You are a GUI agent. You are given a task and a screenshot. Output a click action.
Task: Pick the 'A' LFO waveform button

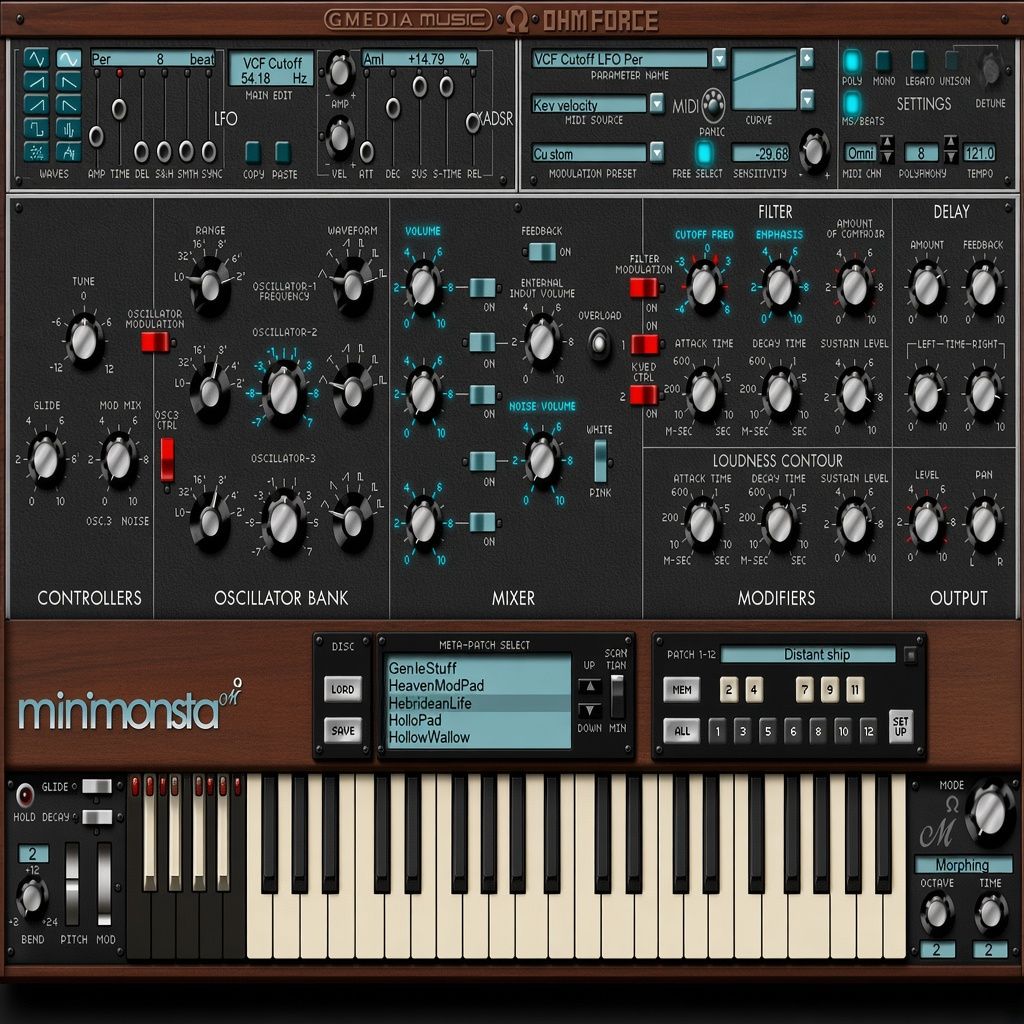coord(68,152)
